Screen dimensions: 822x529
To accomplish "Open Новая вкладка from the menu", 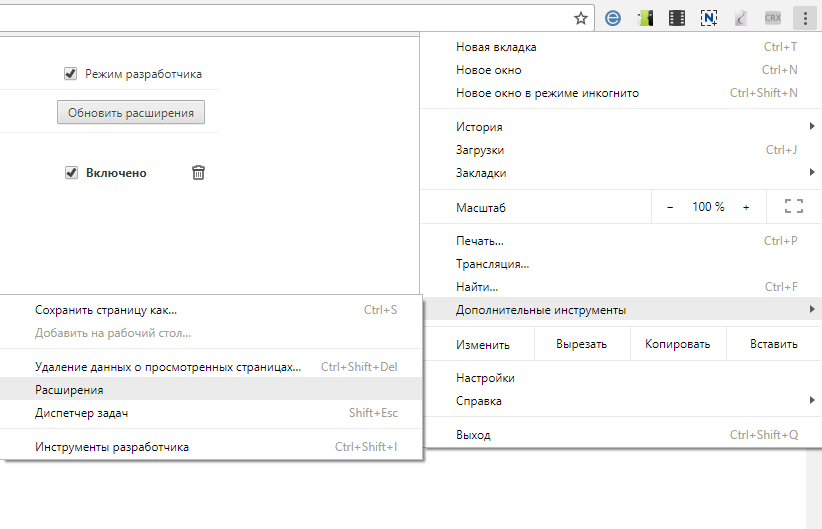I will (622, 47).
